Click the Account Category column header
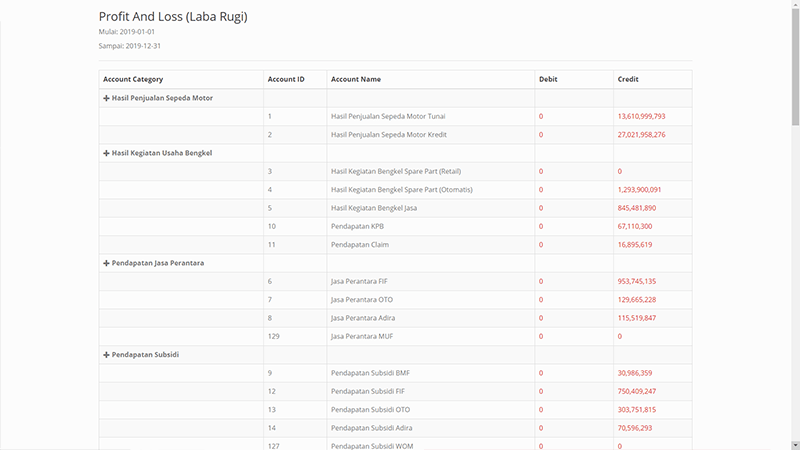800x450 pixels. (133, 79)
